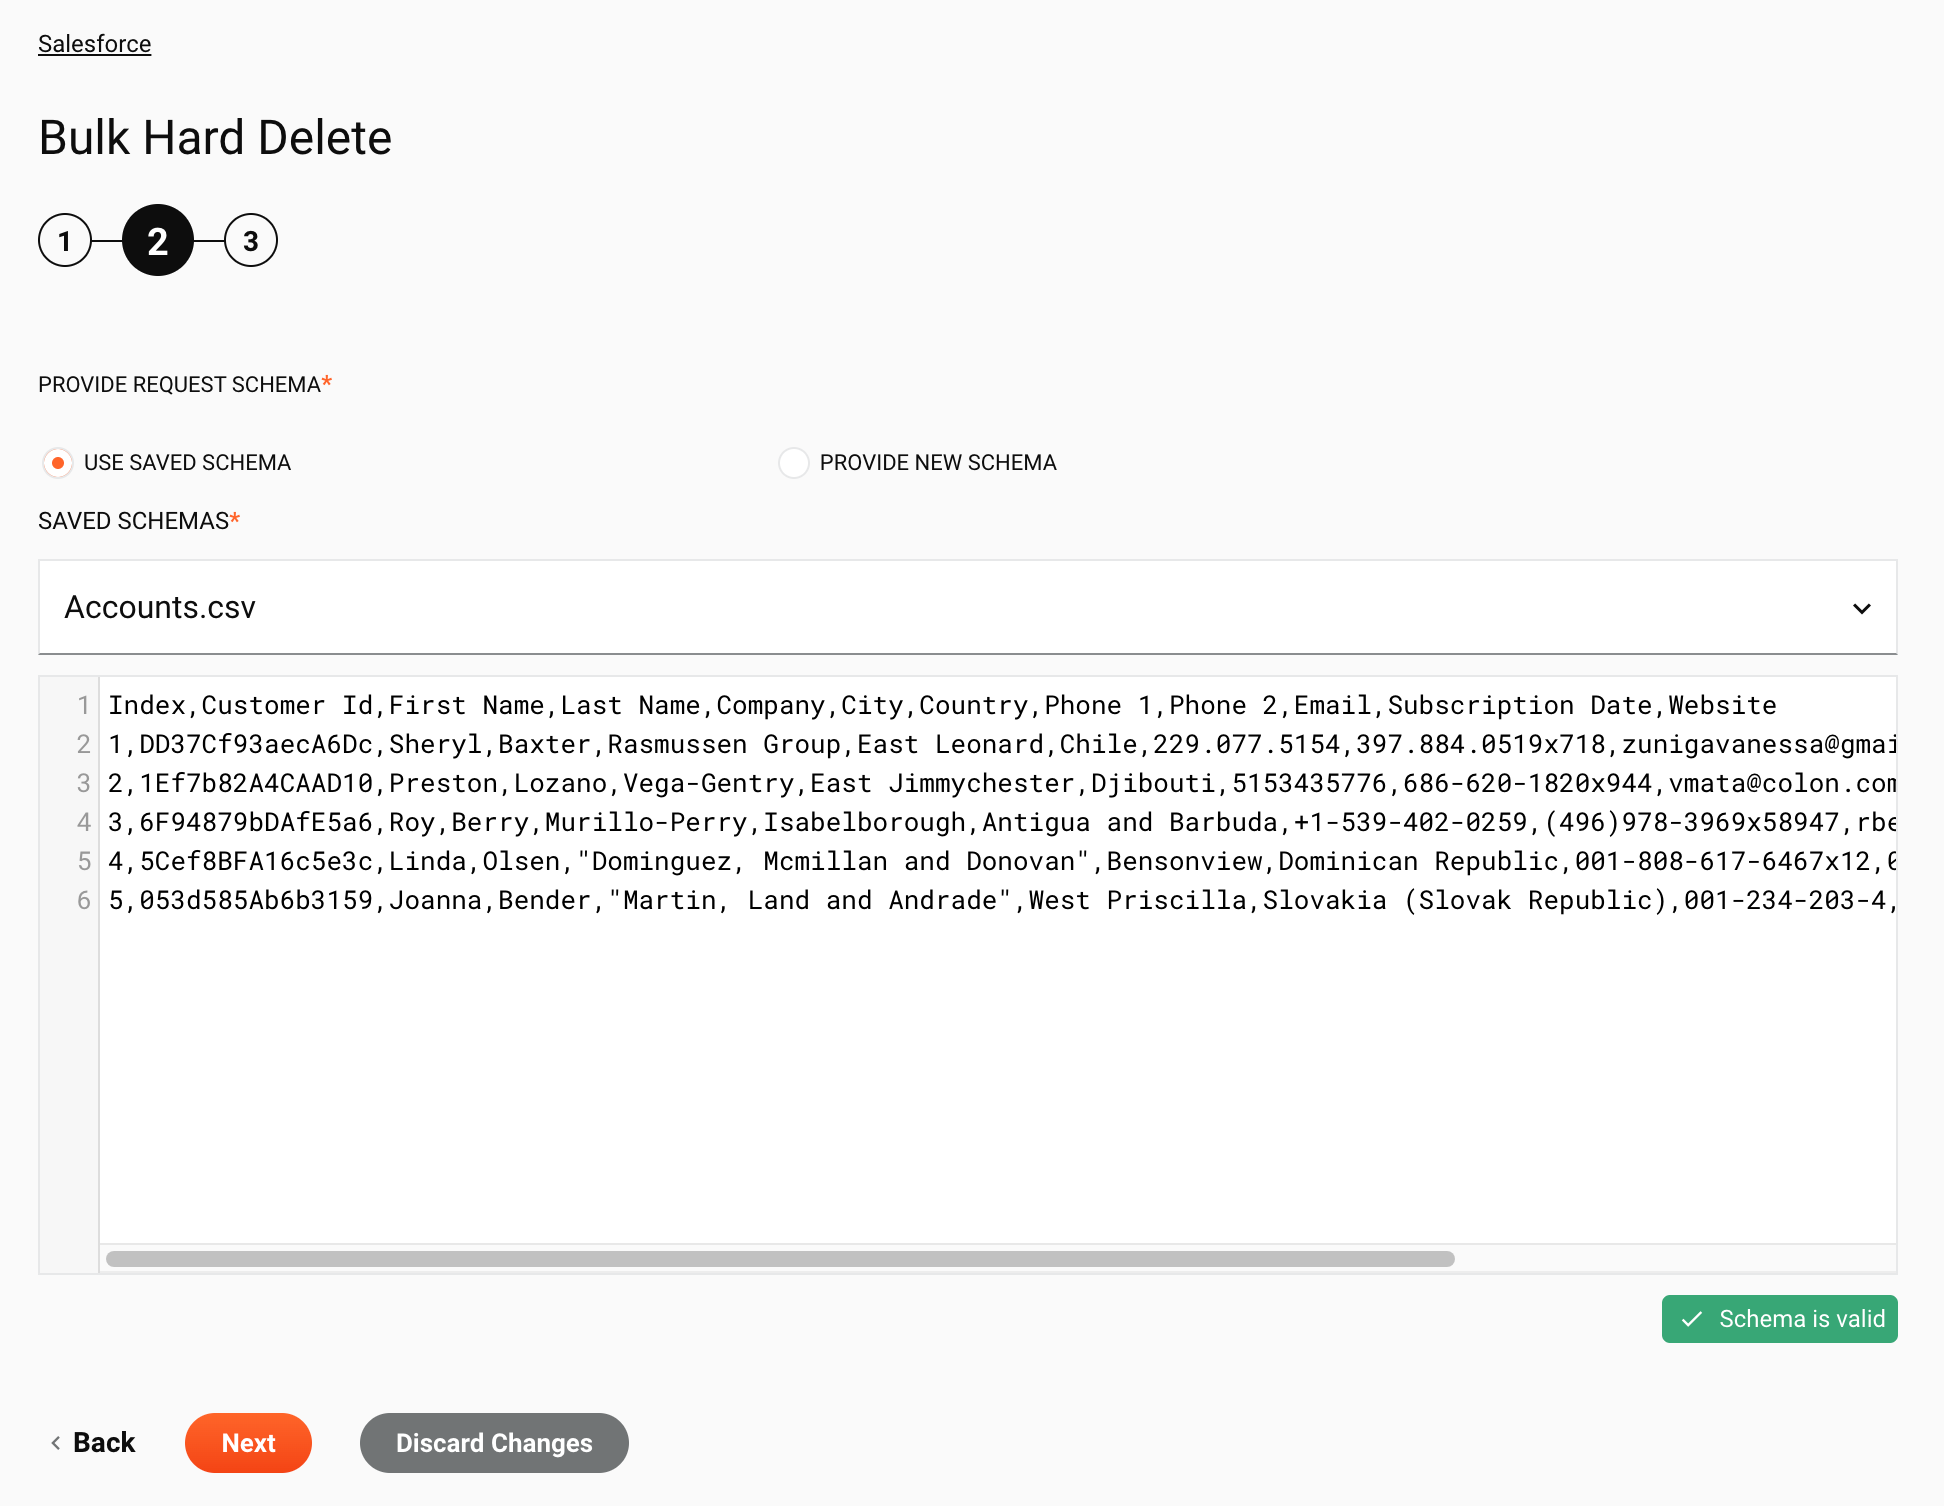The image size is (1944, 1506).
Task: Click the active step 2 circle icon
Action: [x=156, y=240]
